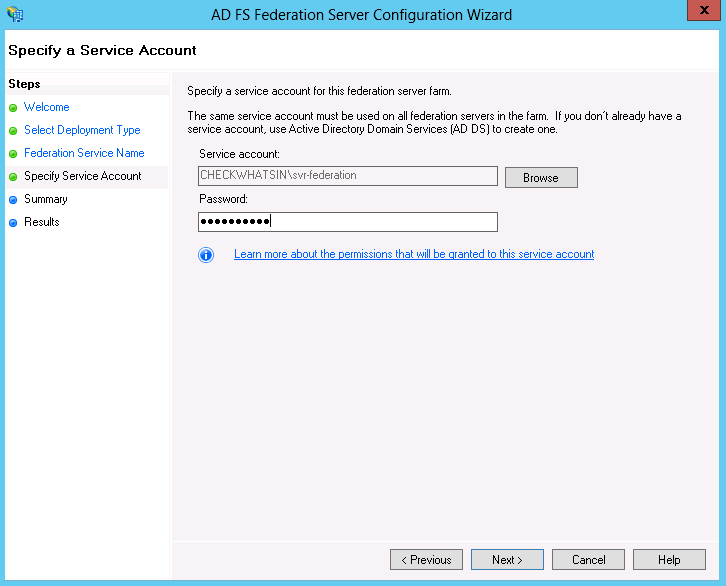Viewport: 726px width, 586px height.
Task: Click the blue bullet beside Results step
Action: pos(13,223)
